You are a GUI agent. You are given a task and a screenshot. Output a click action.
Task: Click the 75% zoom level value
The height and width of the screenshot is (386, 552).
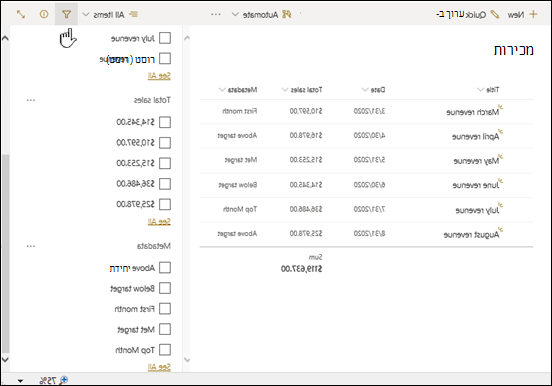[x=48, y=380]
